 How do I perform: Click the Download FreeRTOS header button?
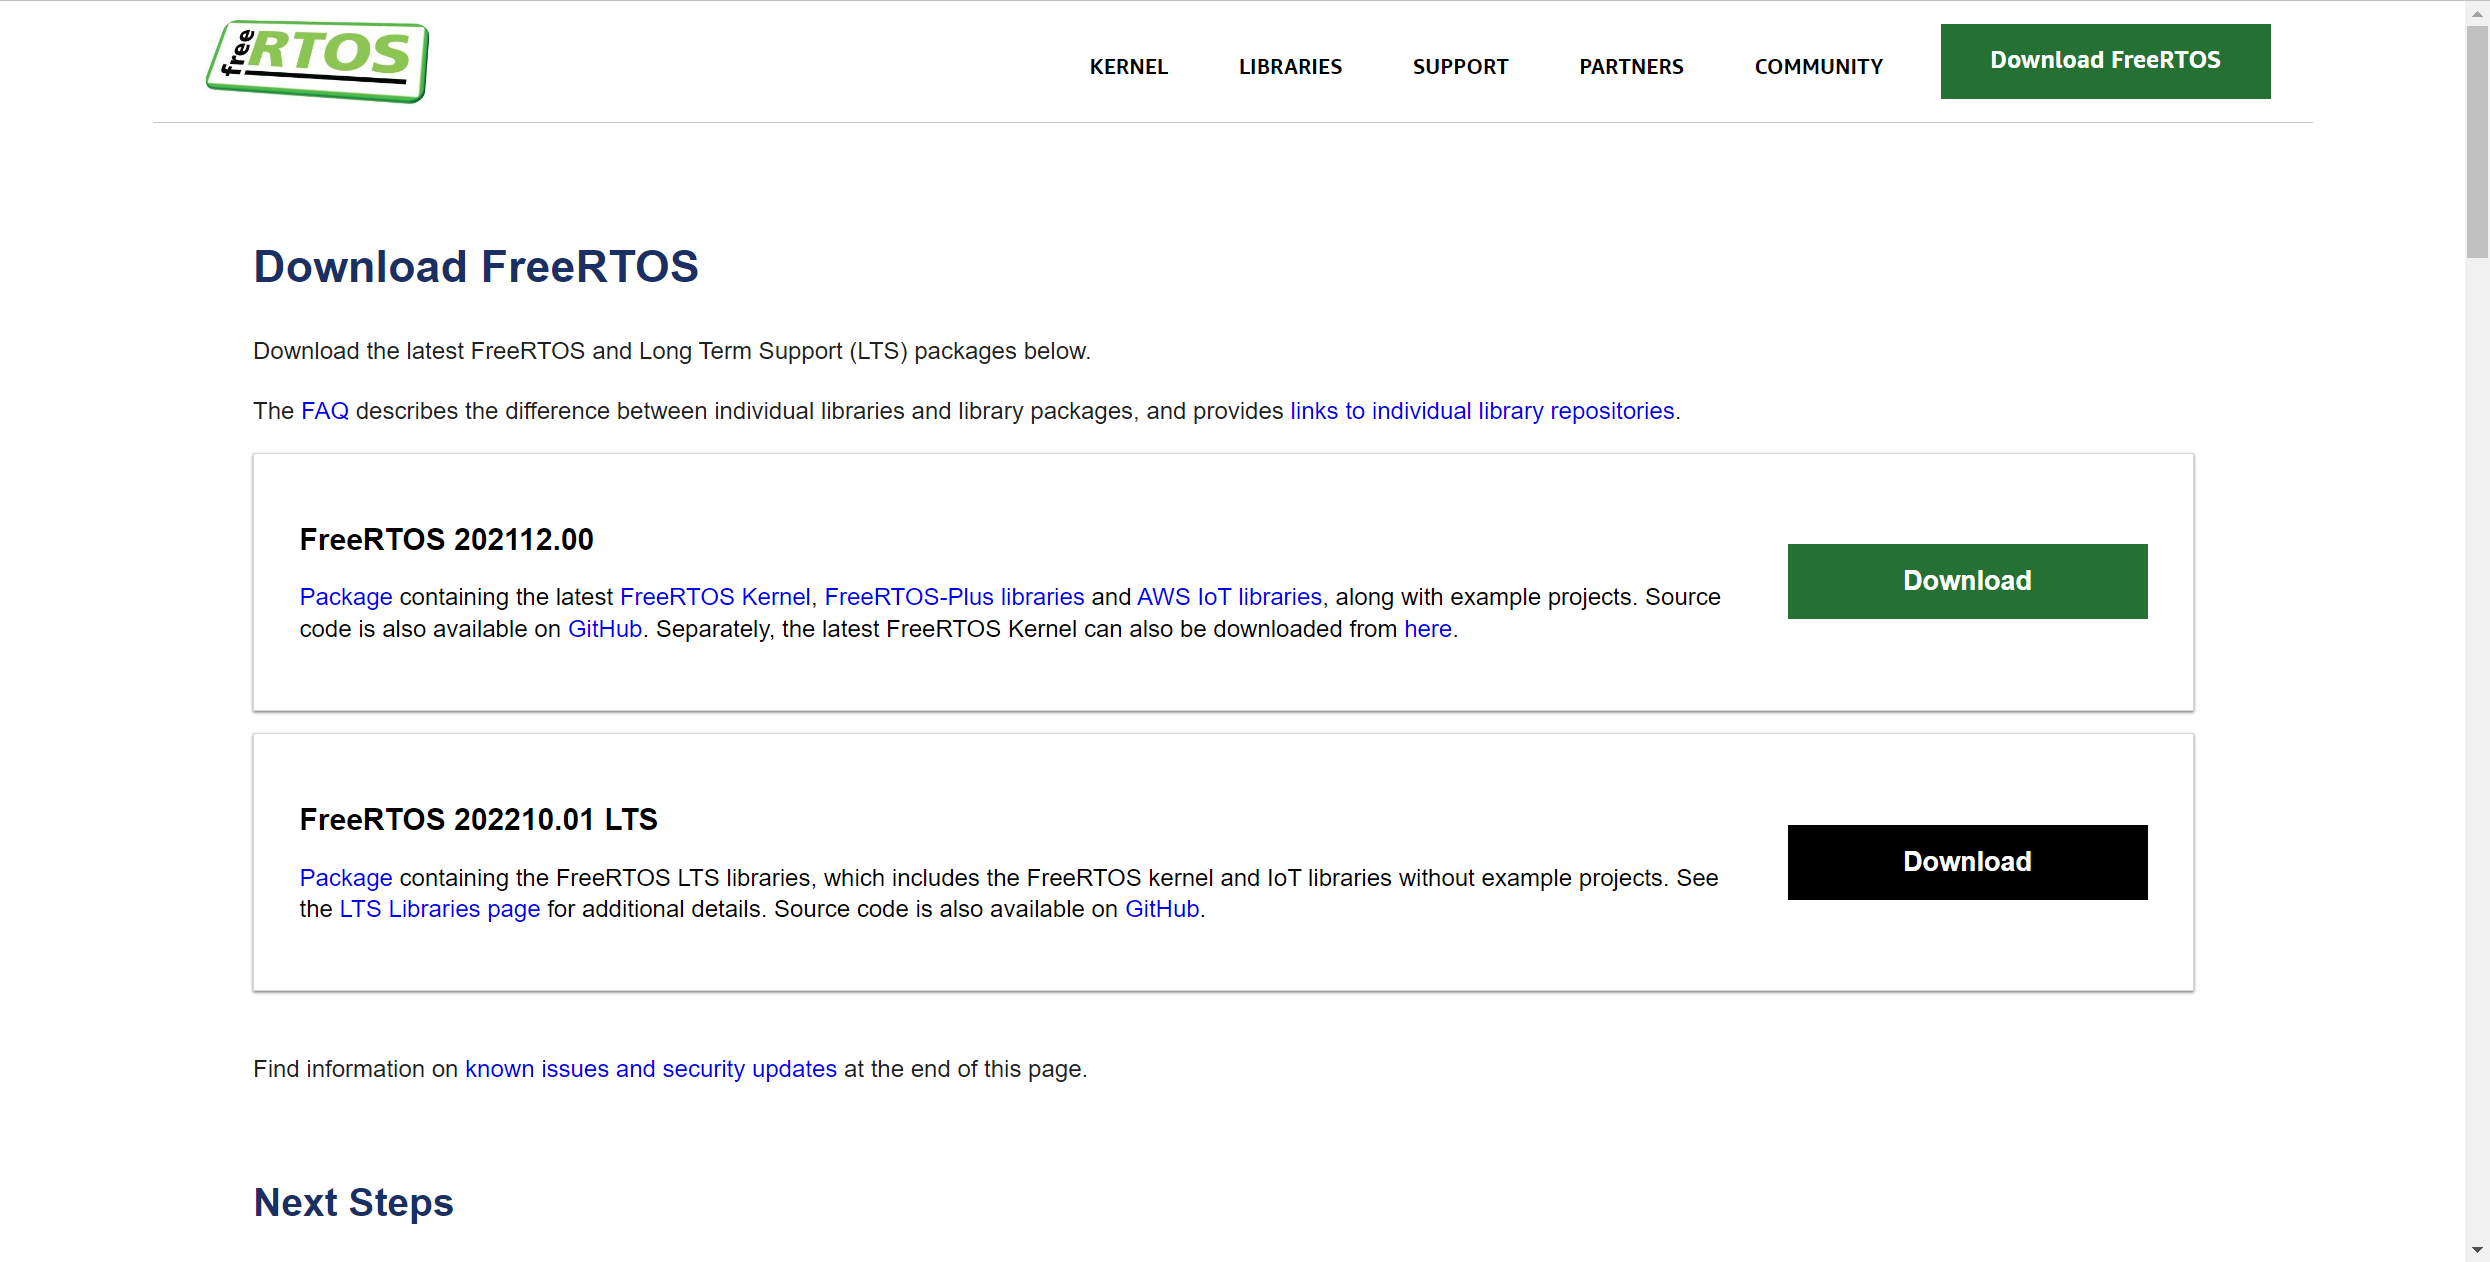click(x=2105, y=61)
